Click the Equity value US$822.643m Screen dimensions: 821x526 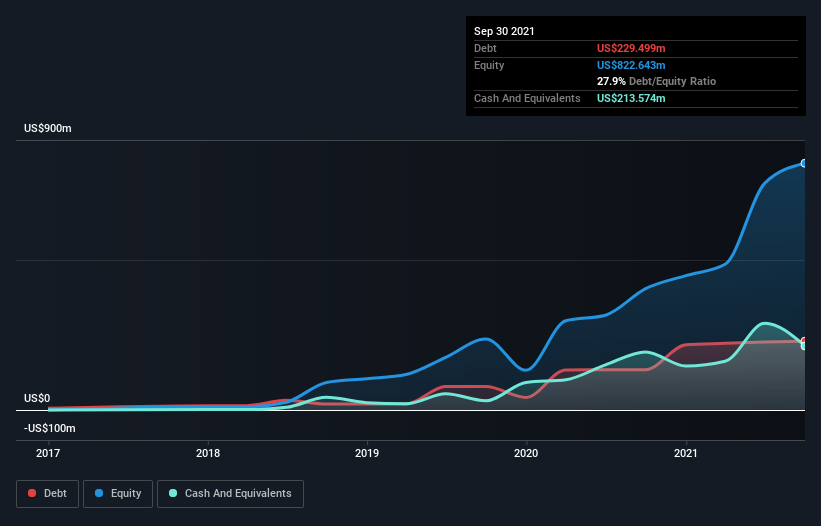tap(631, 65)
